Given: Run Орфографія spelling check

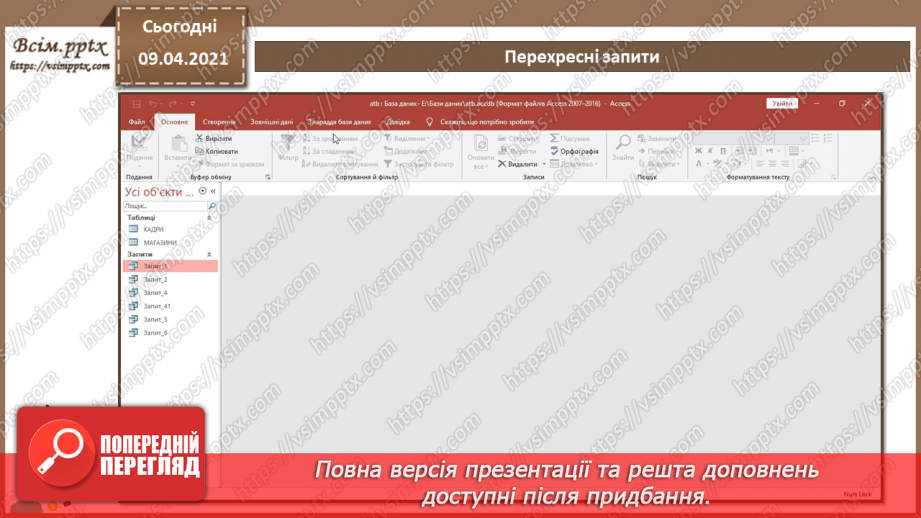Looking at the screenshot, I should pos(574,152).
